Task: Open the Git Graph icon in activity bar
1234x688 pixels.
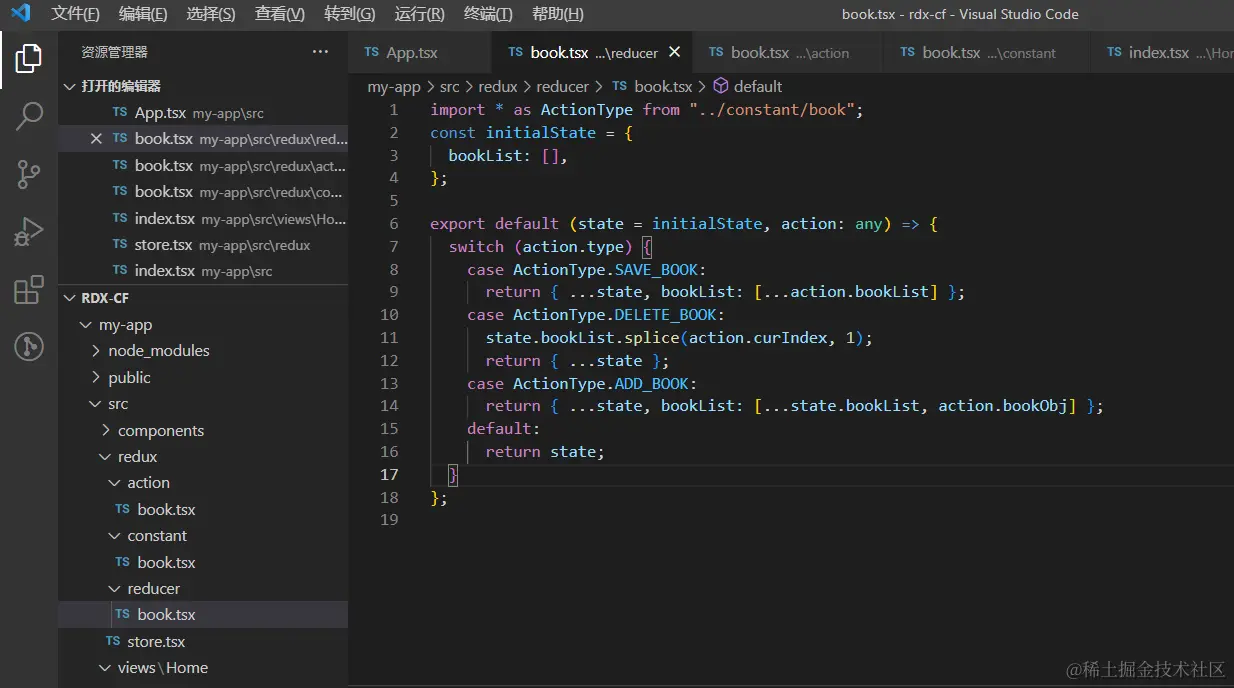Action: (x=29, y=347)
